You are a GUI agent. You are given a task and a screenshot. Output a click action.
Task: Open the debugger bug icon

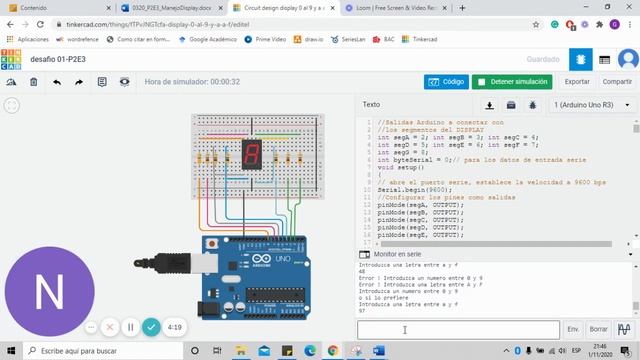click(533, 105)
